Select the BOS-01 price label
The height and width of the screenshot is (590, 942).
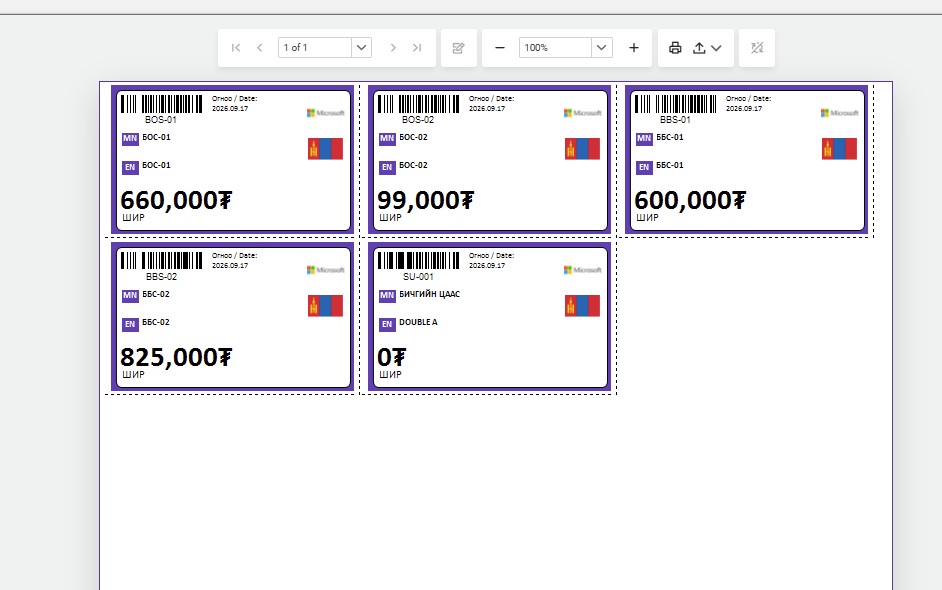click(232, 159)
